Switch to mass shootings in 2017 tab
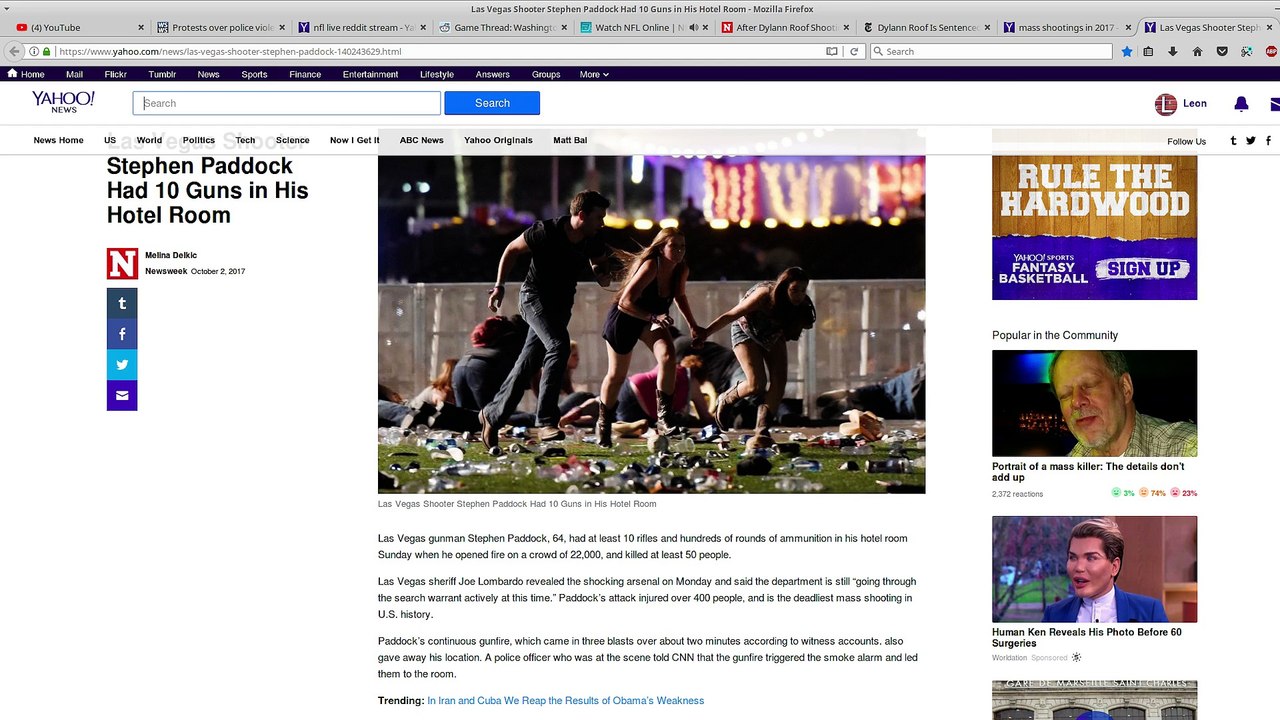The height and width of the screenshot is (720, 1280). [x=1068, y=27]
